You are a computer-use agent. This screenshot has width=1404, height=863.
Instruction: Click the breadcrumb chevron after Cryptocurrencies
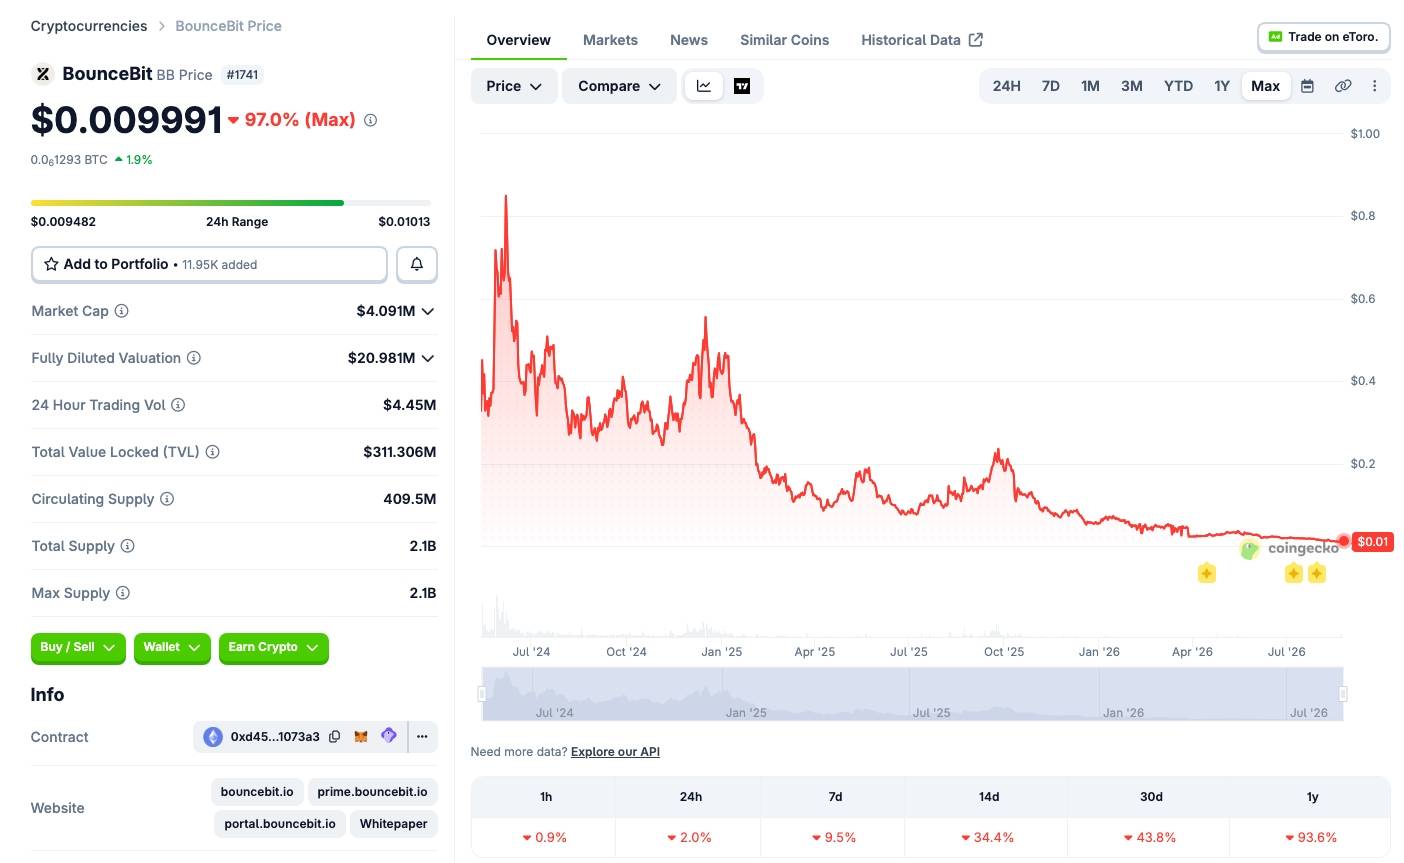tap(161, 26)
